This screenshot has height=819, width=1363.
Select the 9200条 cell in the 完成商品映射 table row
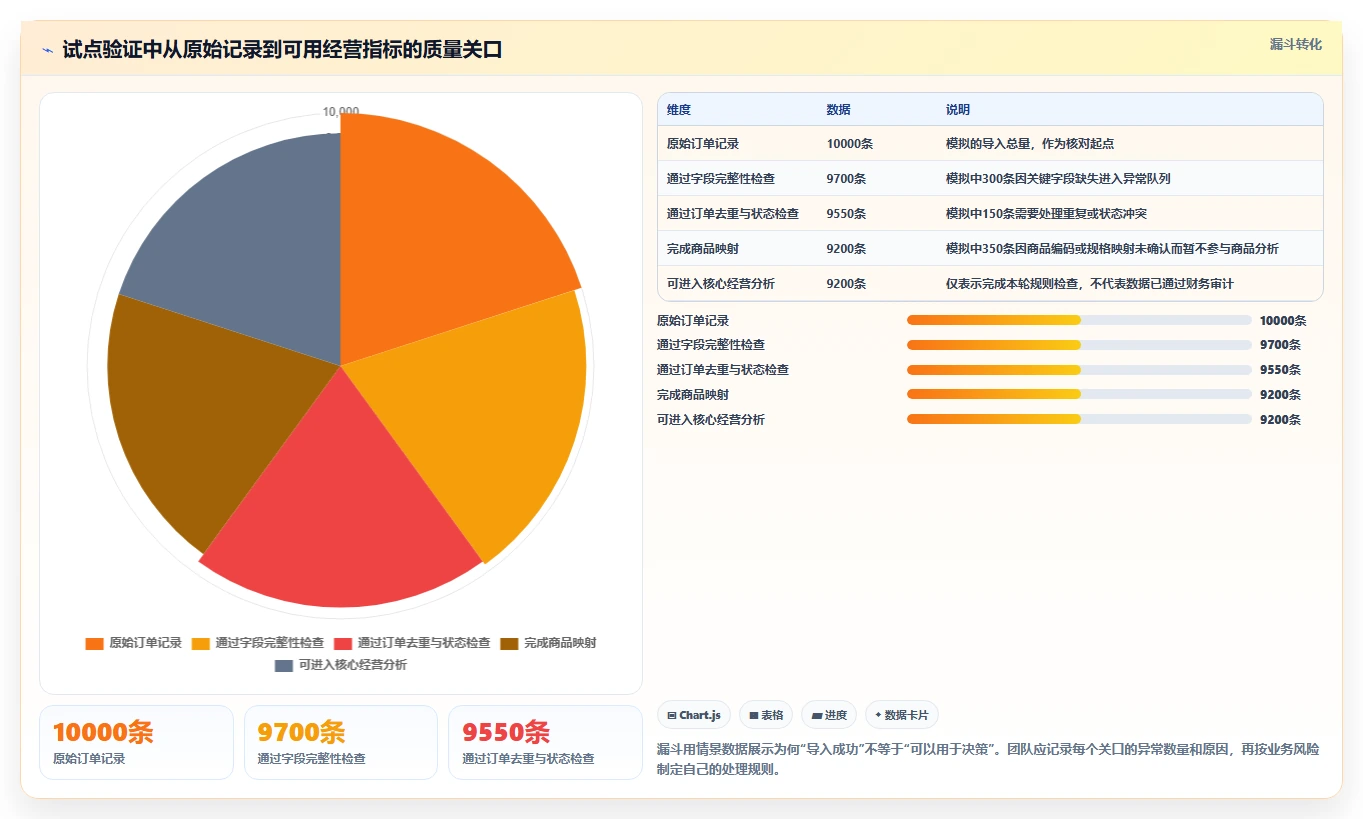(847, 249)
